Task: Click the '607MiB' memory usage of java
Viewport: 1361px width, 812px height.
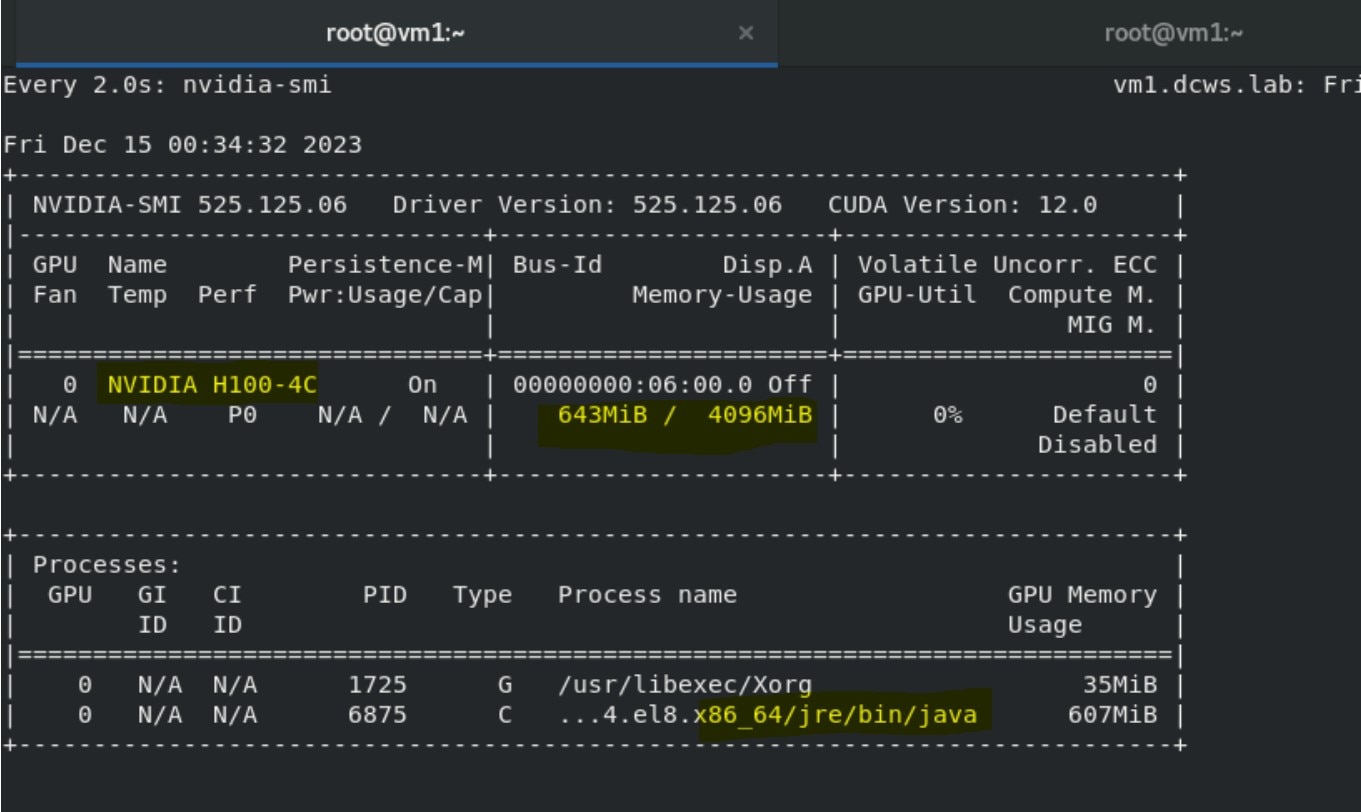Action: 1112,715
